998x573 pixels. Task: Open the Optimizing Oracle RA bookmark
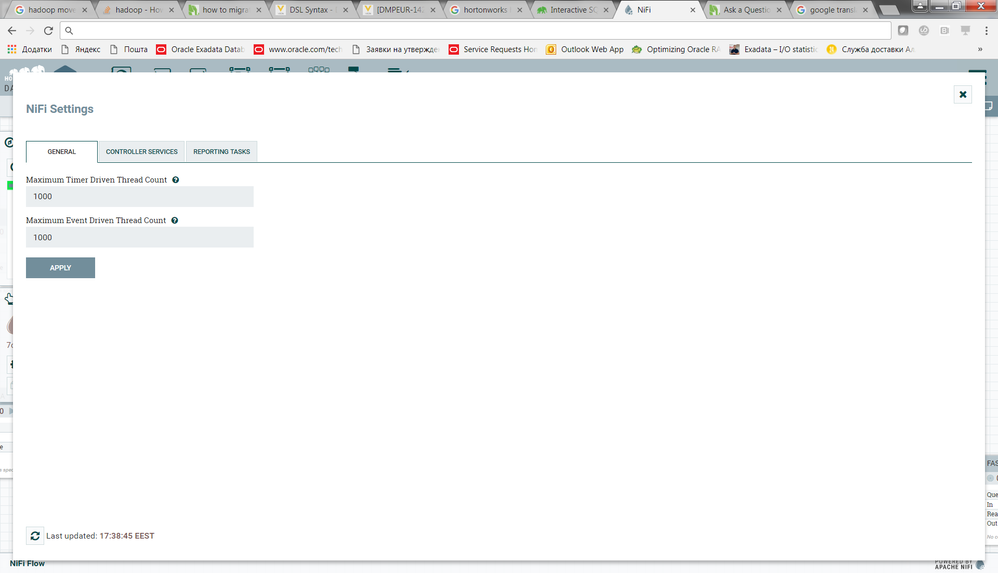[x=676, y=49]
